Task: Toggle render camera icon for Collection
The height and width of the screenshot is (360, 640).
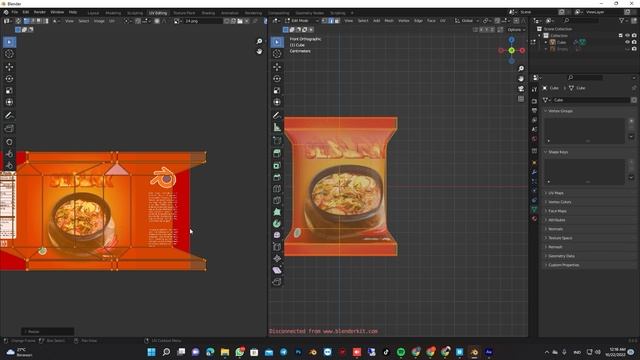Action: (634, 36)
